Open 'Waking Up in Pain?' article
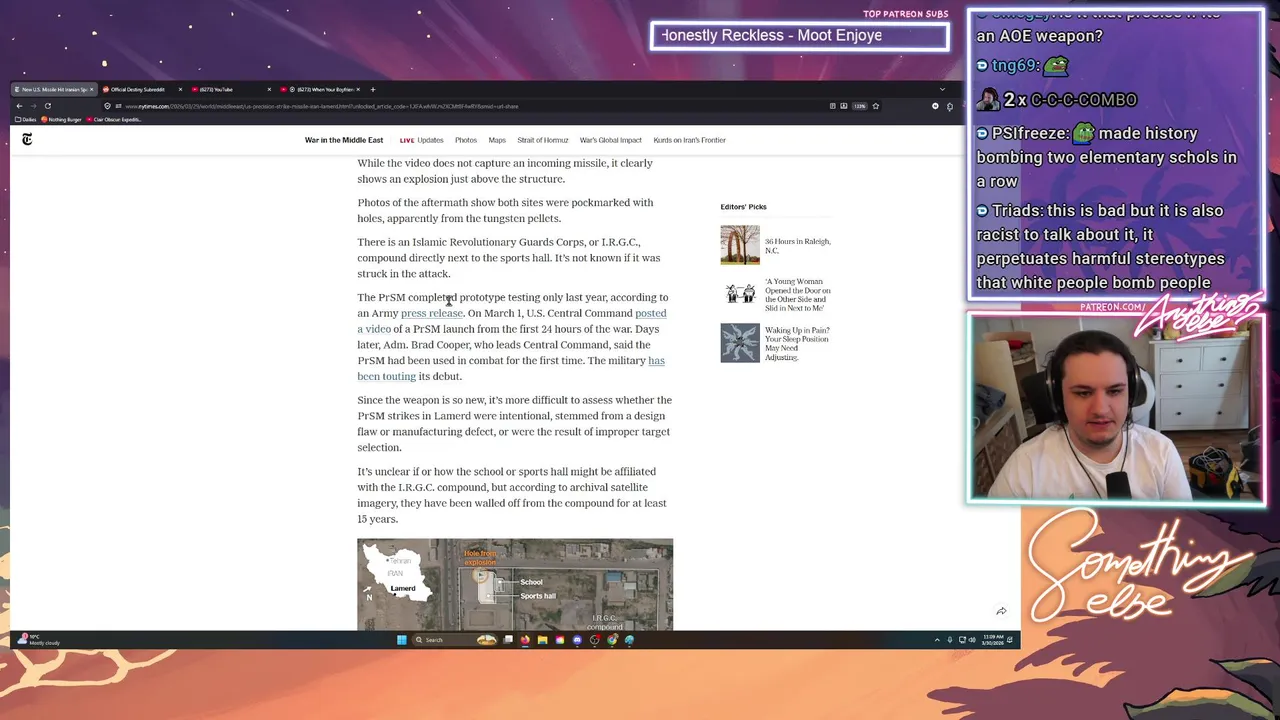Screen dimensions: 1280x720 point(798,343)
